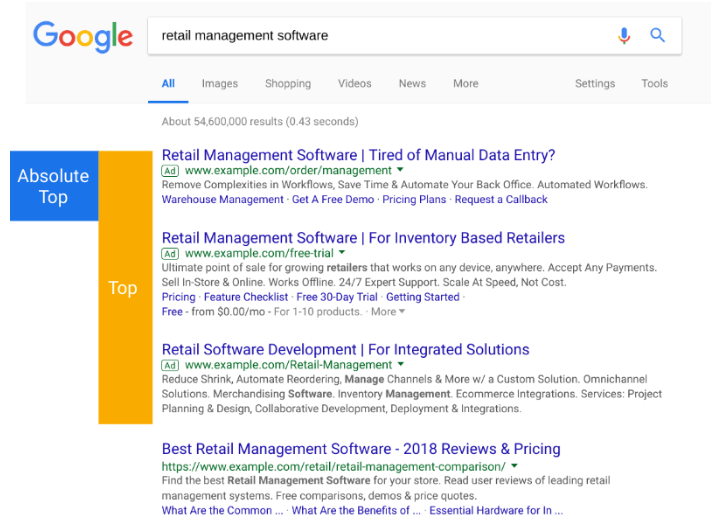The width and height of the screenshot is (723, 528).
Task: Click www.example.com/free-trial URL
Action: pyautogui.click(x=259, y=253)
